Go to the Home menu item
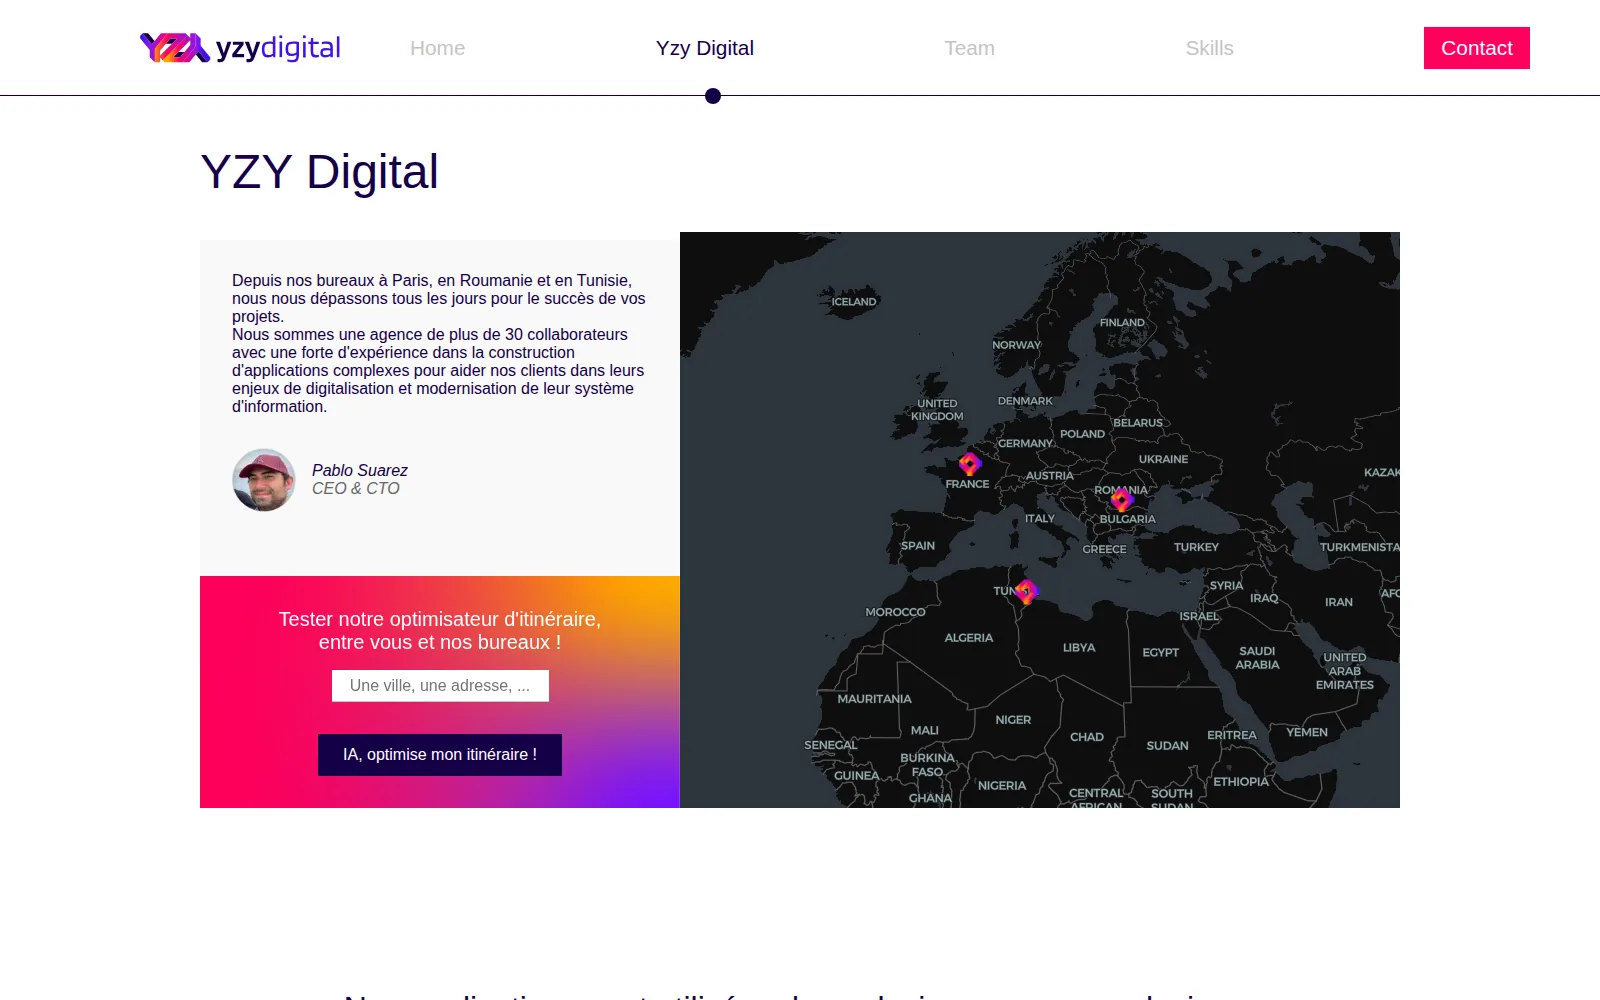This screenshot has width=1600, height=1000. (x=437, y=48)
